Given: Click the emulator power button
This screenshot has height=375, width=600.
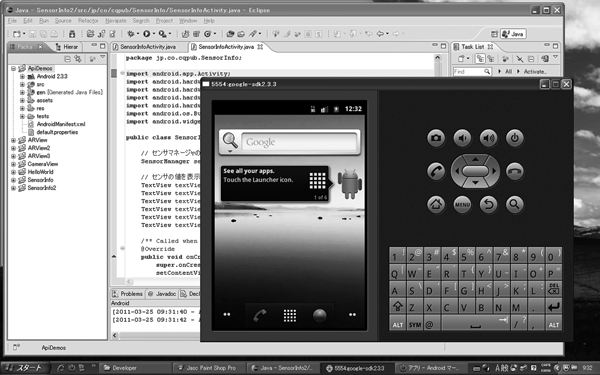Looking at the screenshot, I should tap(515, 138).
